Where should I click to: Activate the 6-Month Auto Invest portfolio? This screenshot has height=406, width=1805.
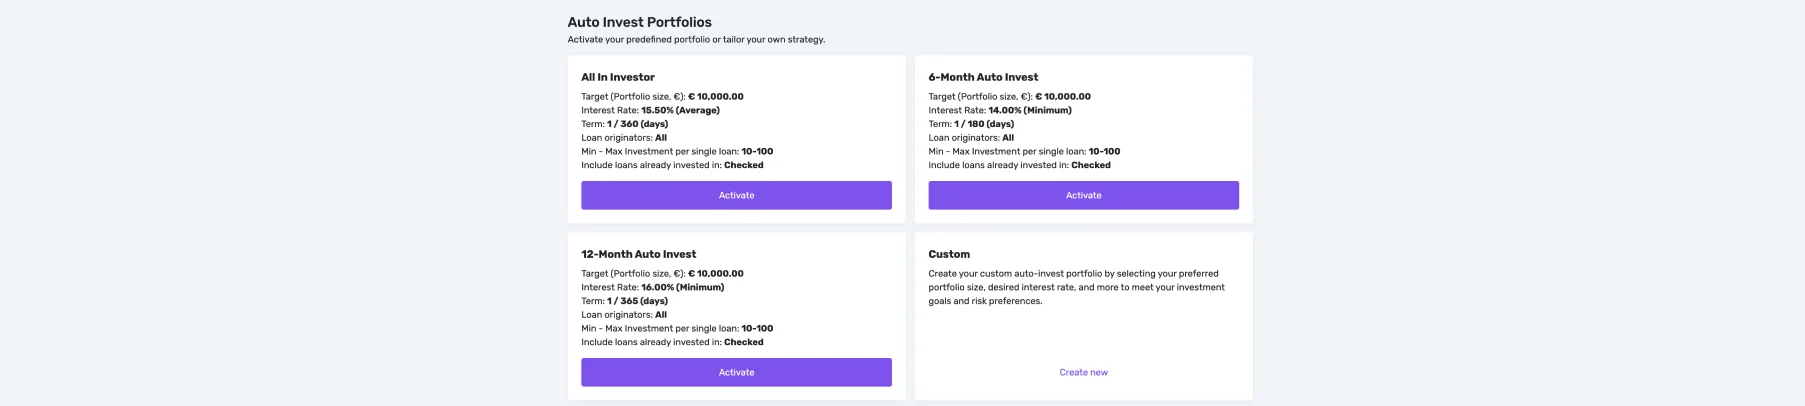[x=1083, y=195]
